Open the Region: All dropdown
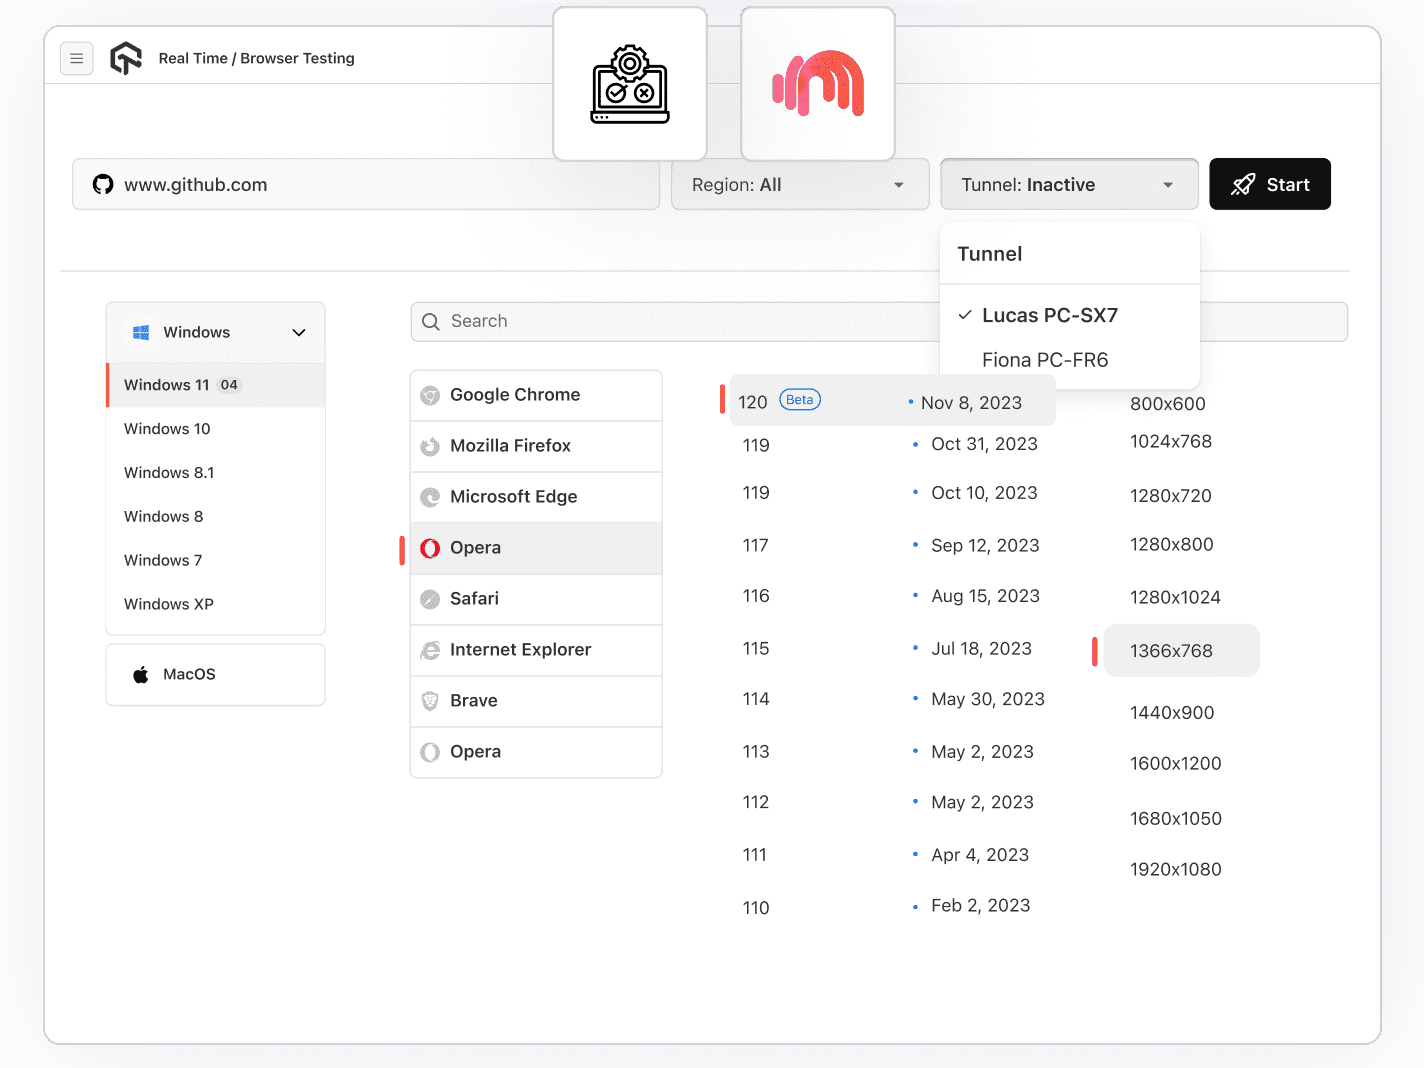This screenshot has height=1068, width=1424. click(x=799, y=185)
